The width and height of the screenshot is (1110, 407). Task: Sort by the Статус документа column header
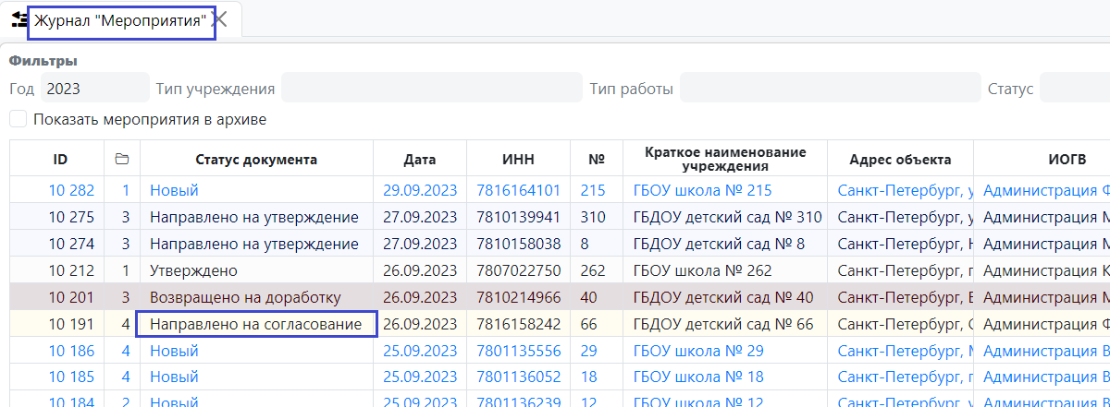point(257,160)
